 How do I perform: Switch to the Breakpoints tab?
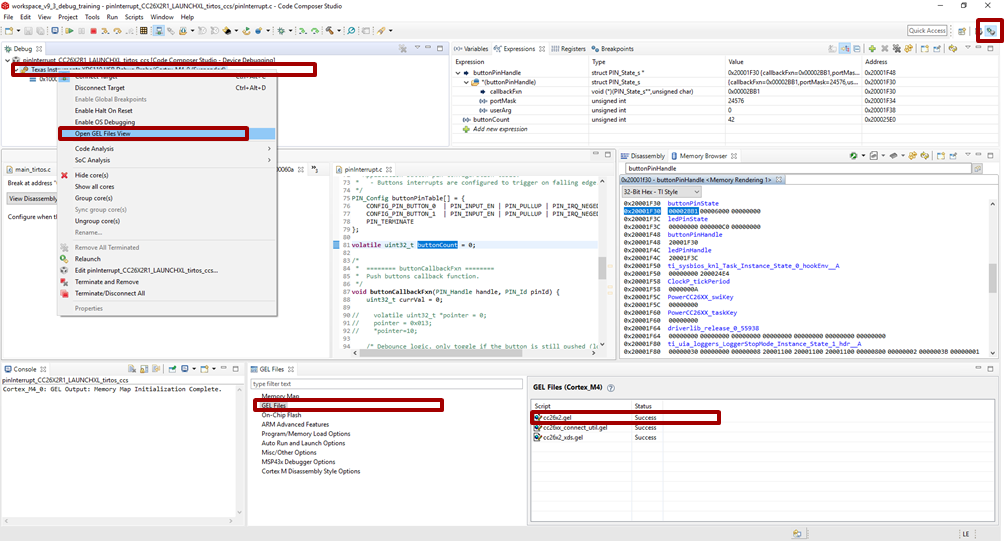tap(615, 48)
